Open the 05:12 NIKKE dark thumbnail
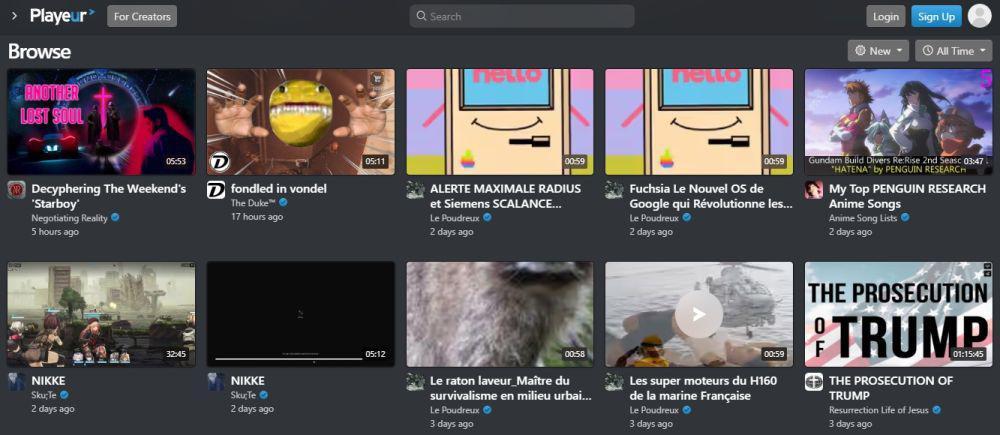Screen dimensions: 1000x435 coord(300,314)
